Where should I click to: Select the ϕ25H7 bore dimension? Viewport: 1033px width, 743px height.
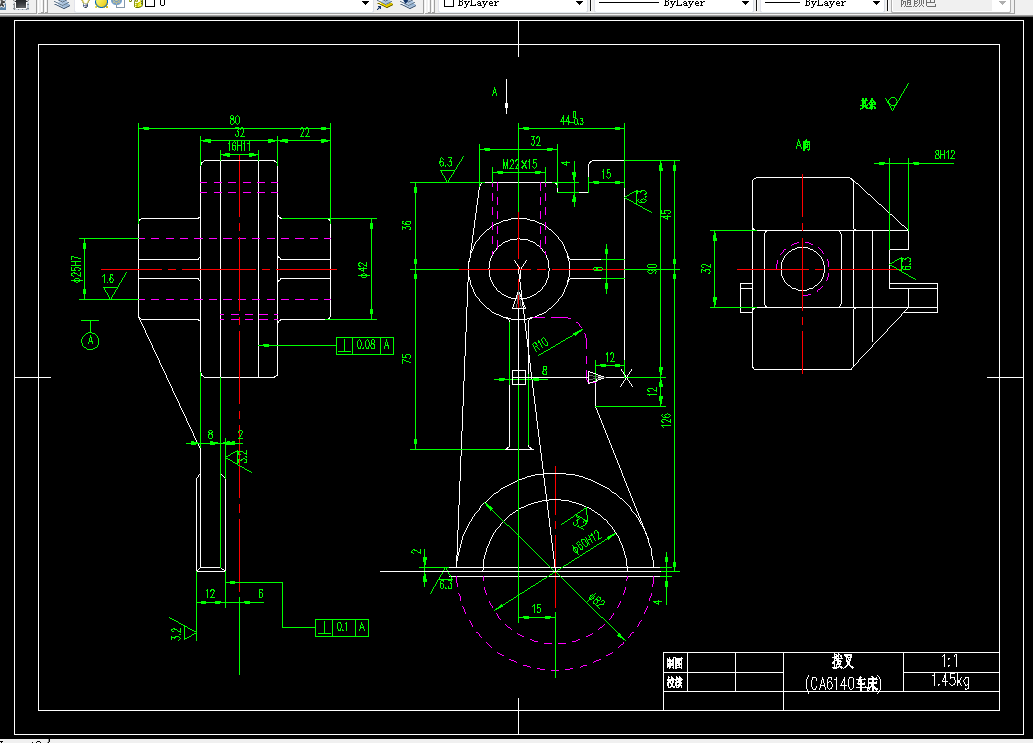coord(77,269)
